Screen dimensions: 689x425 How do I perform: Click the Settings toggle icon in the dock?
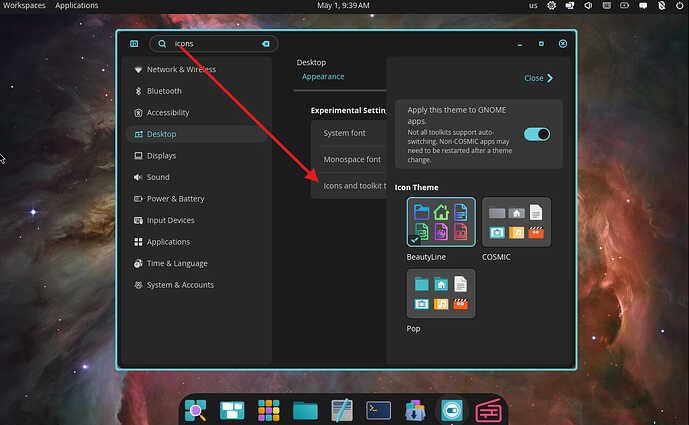click(451, 410)
